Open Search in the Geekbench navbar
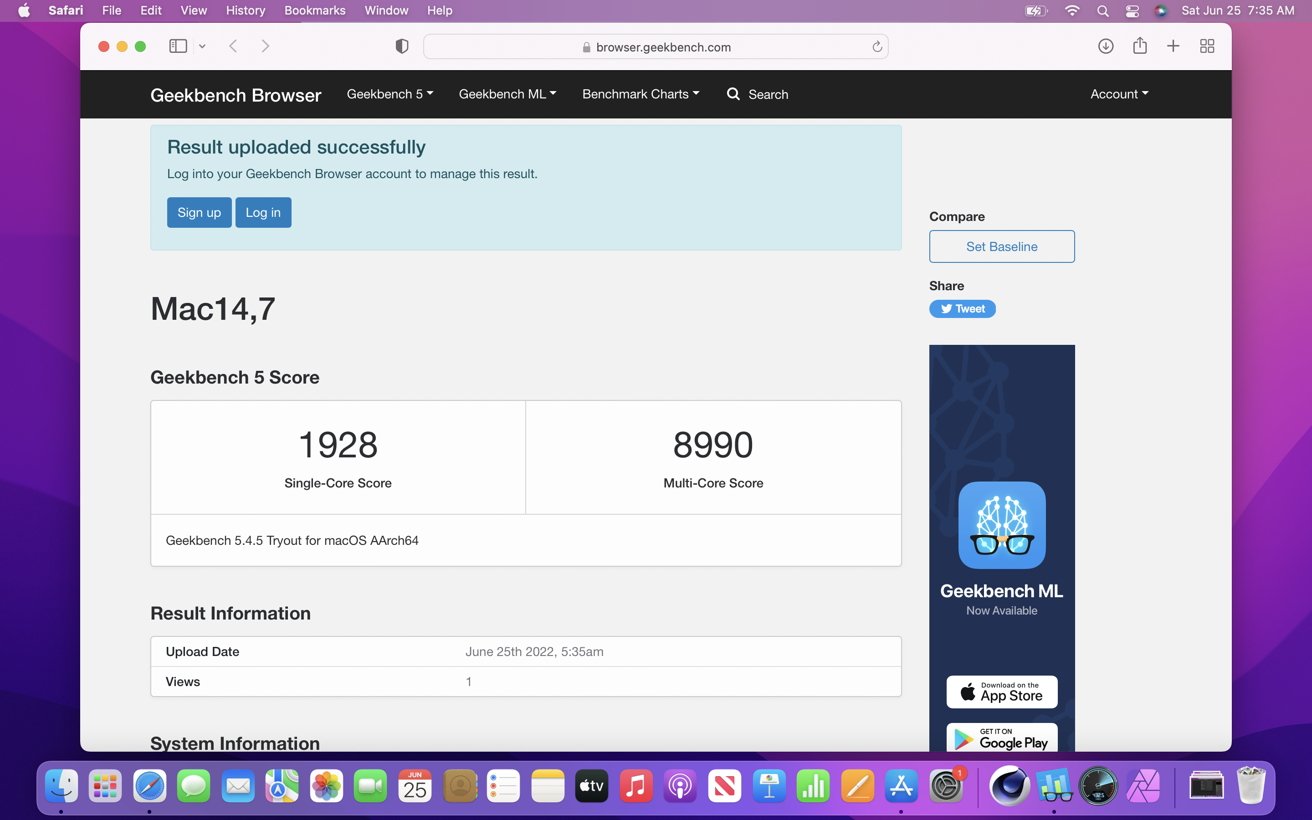This screenshot has height=820, width=1312. (757, 94)
